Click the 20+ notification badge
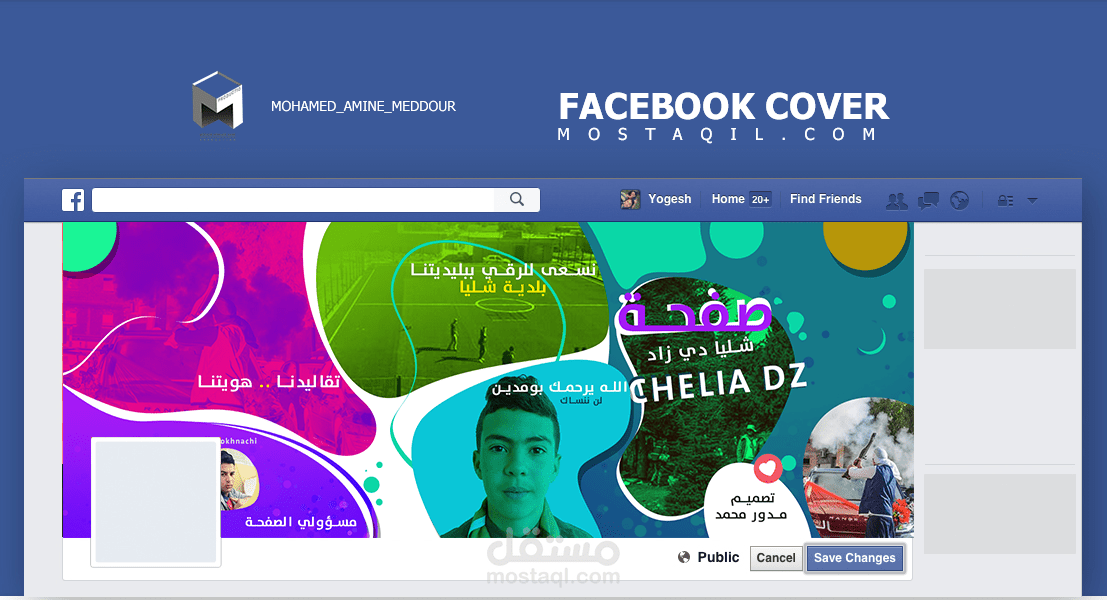Screen dimensions: 1107x600 [760, 200]
